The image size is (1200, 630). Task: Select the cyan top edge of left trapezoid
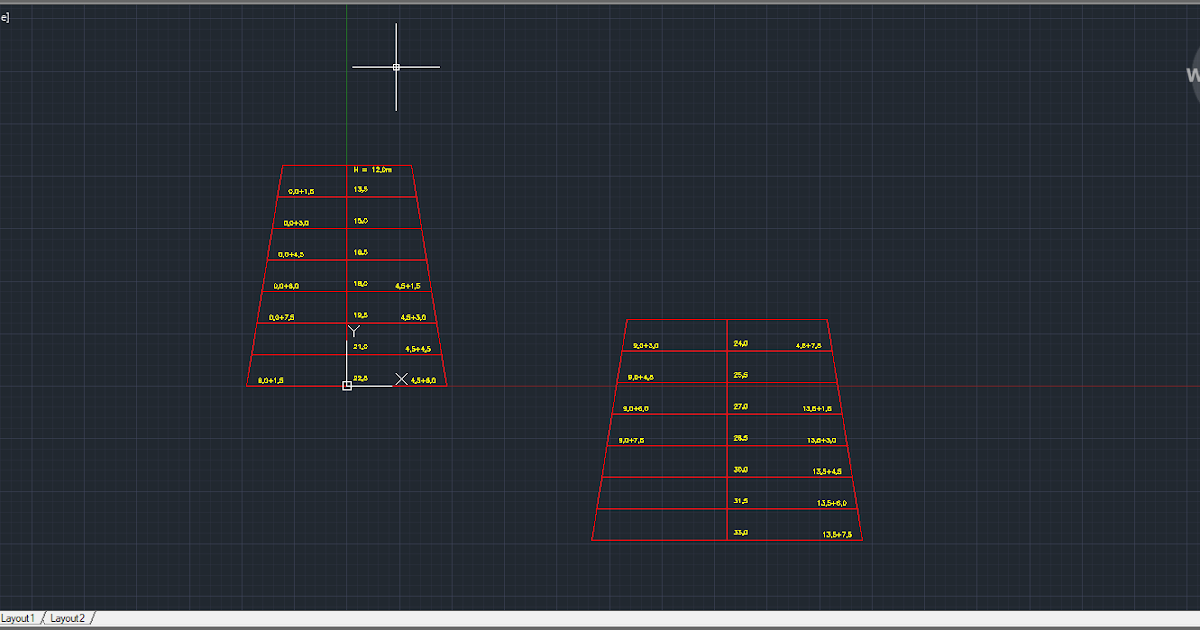320,166
